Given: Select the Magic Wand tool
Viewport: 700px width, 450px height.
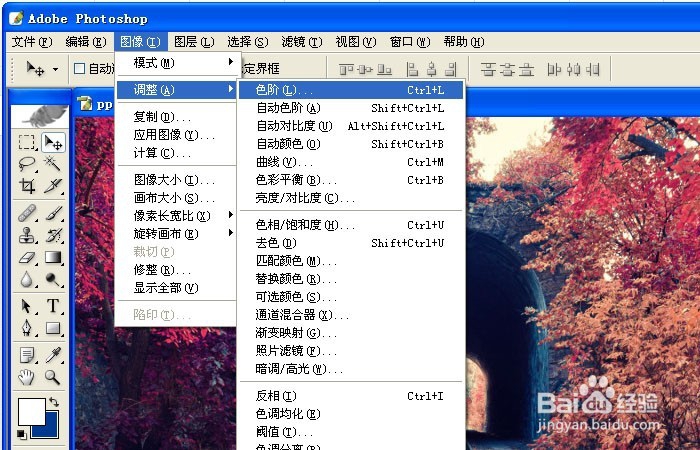Looking at the screenshot, I should coord(53,164).
